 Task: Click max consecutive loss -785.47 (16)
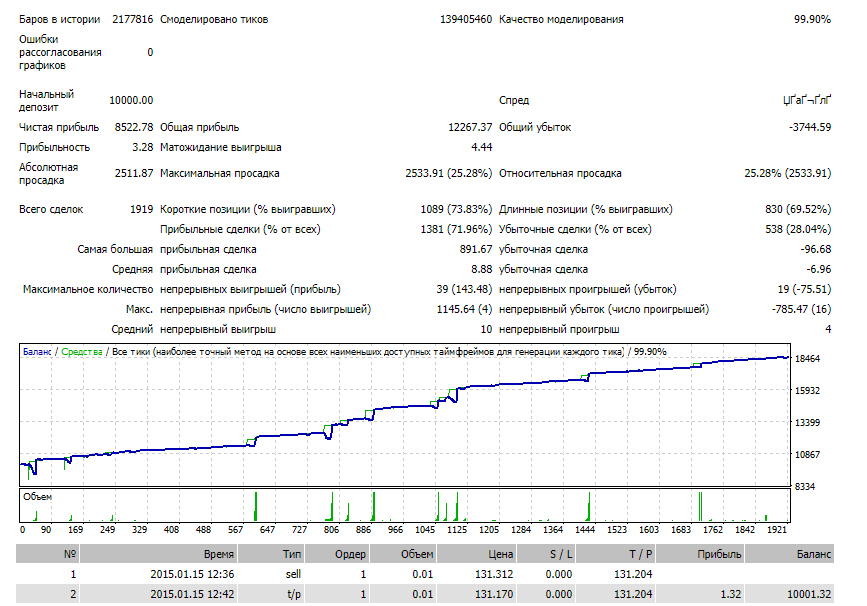click(801, 309)
